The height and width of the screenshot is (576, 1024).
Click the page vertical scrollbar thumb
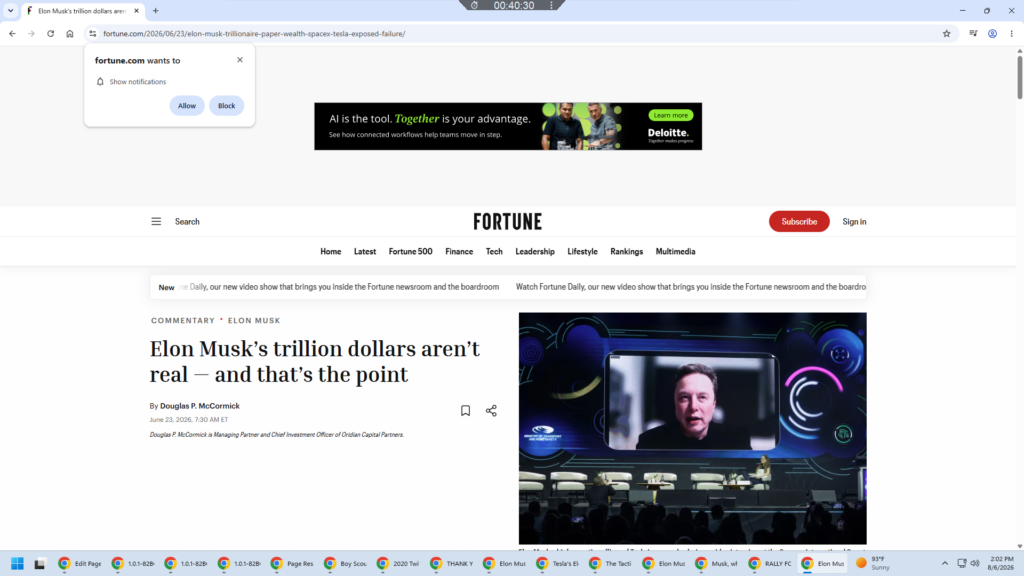(x=1019, y=77)
